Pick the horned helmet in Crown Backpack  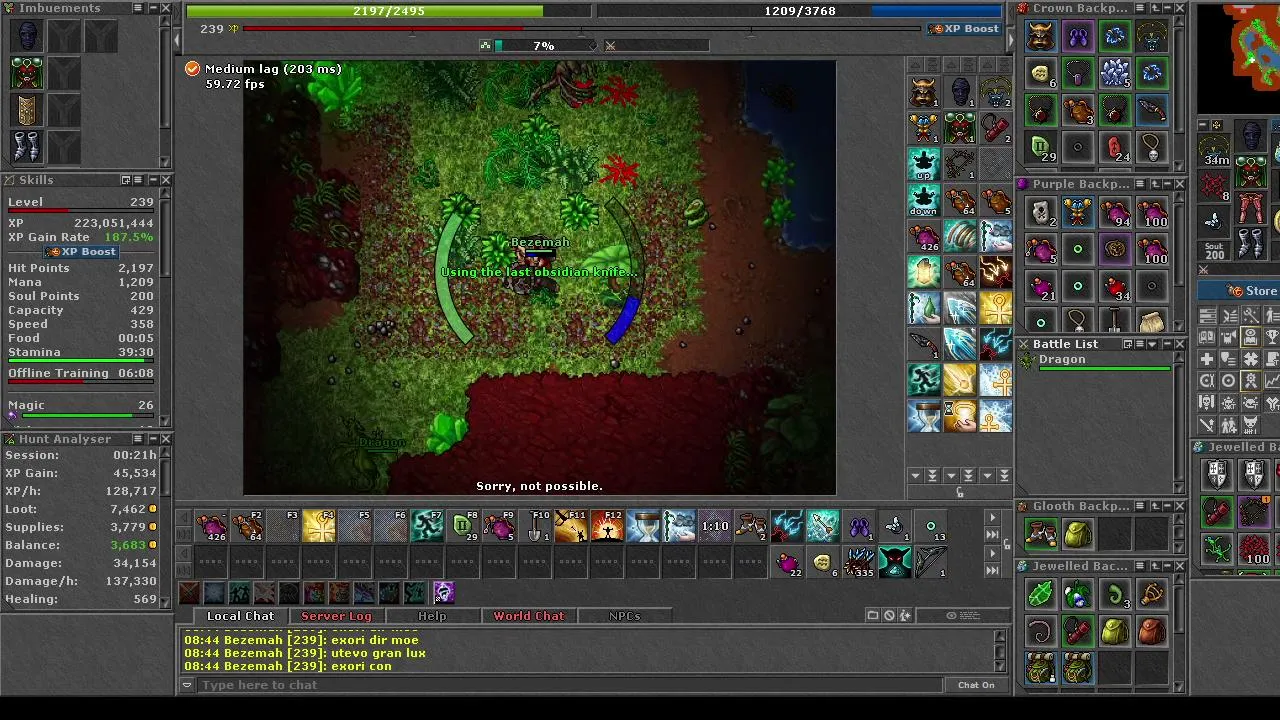[1041, 37]
